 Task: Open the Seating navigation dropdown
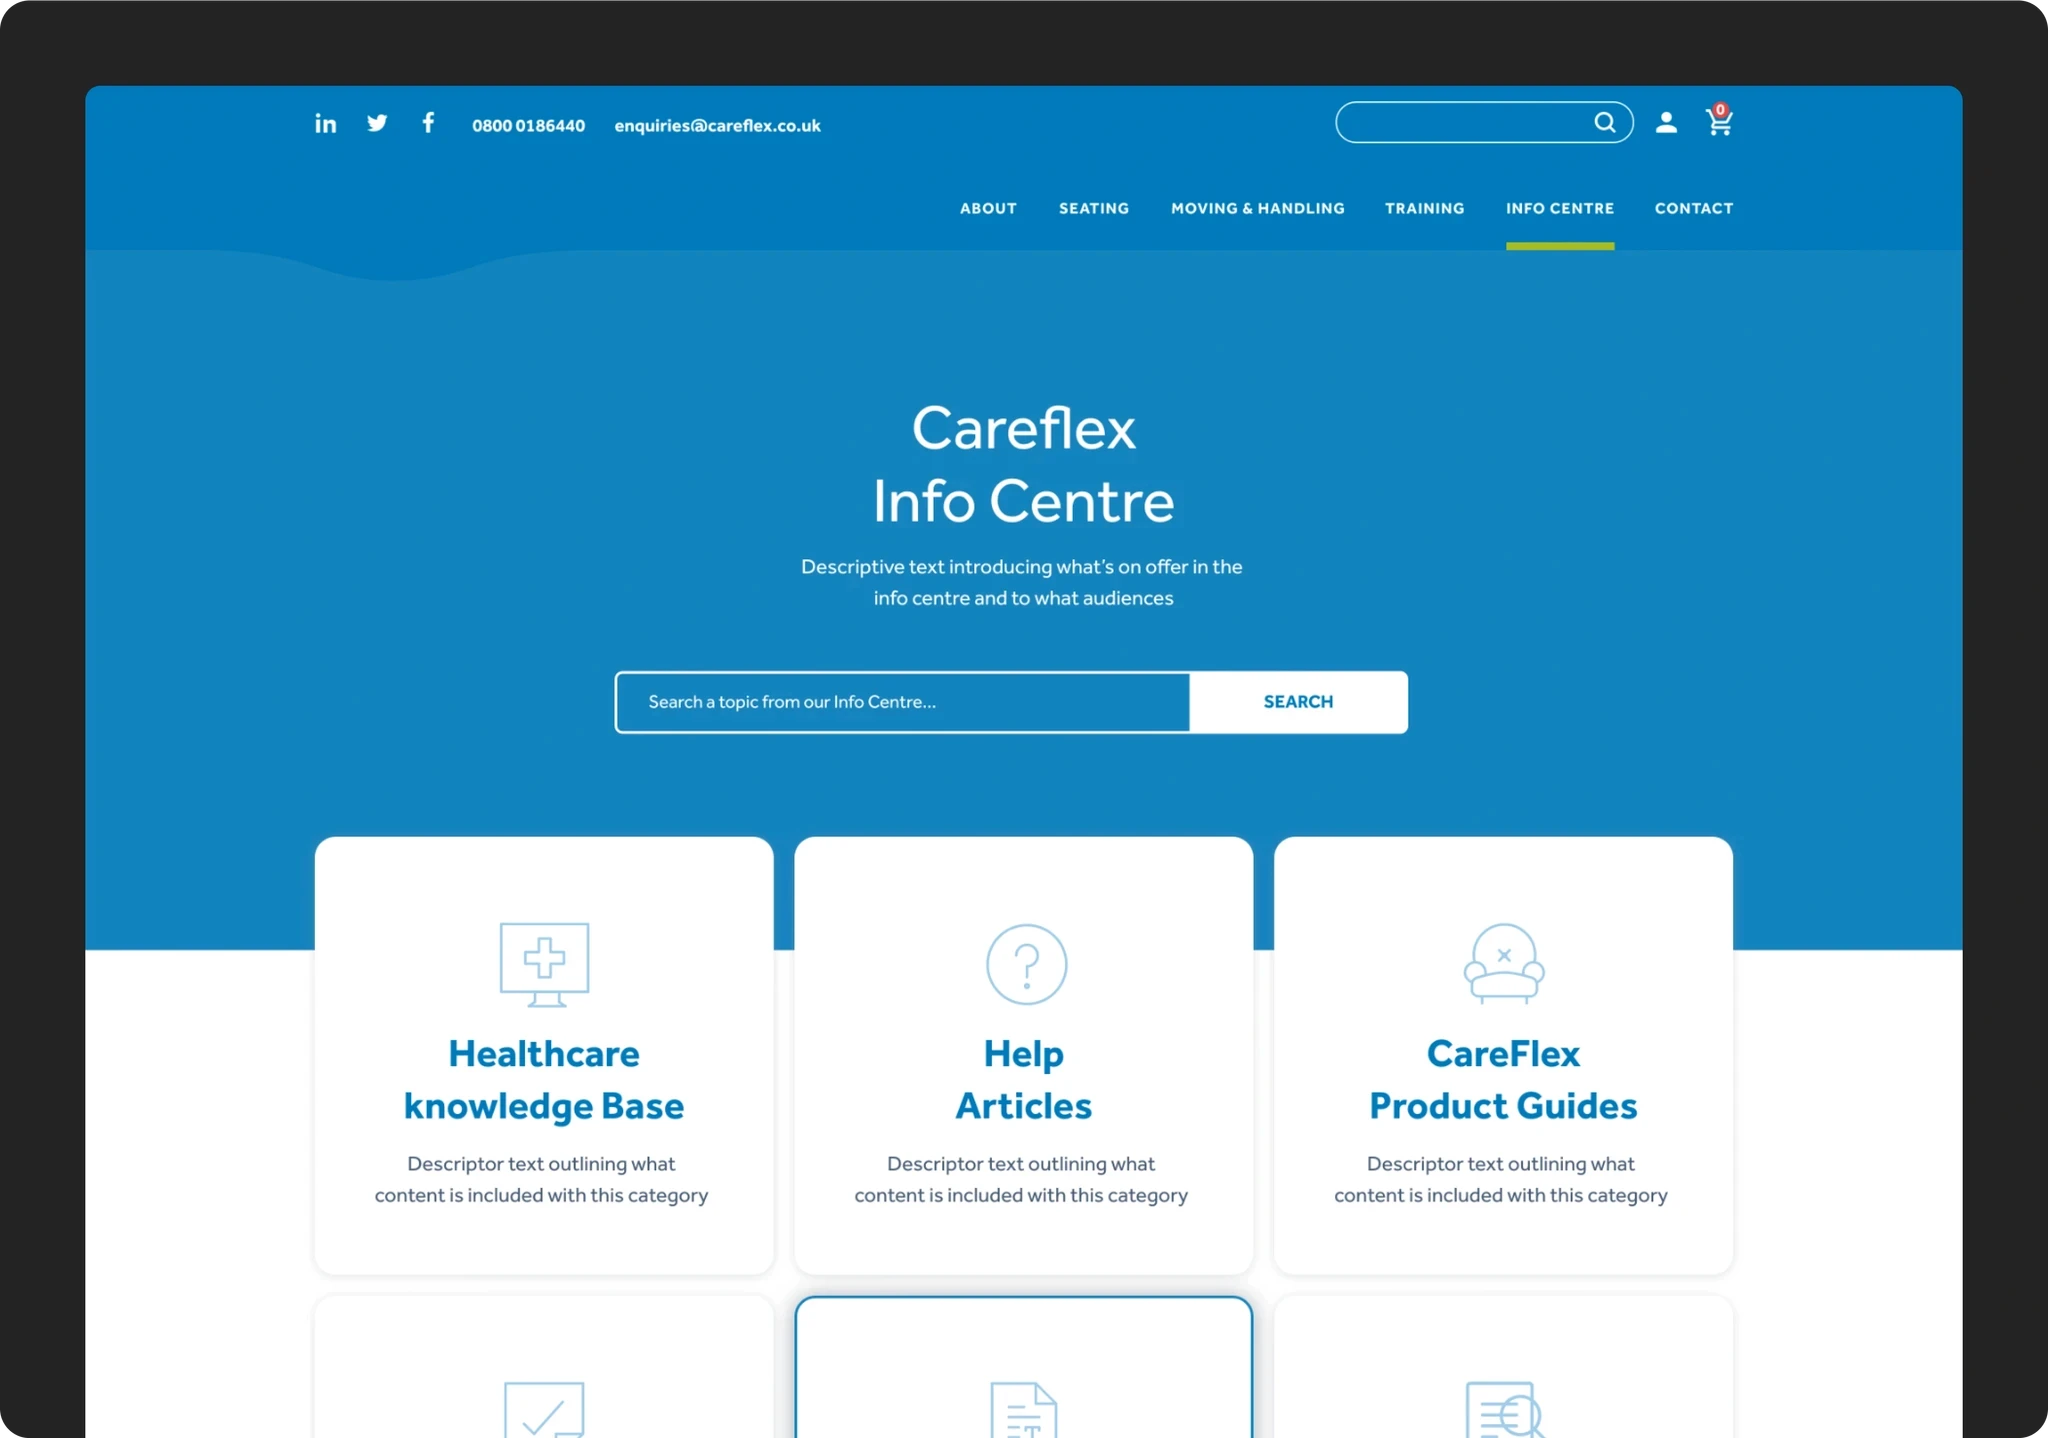click(1092, 207)
